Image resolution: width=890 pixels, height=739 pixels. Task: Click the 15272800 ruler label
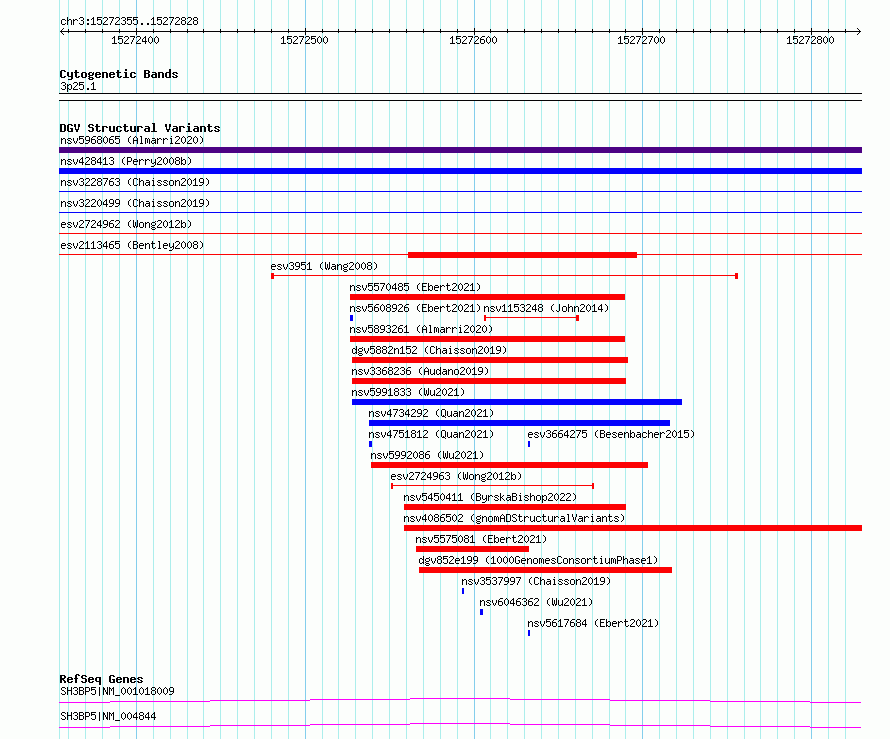click(x=810, y=40)
